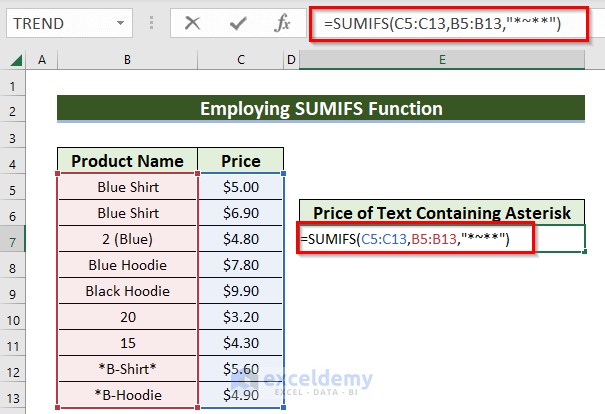Select column B header
The height and width of the screenshot is (414, 605).
(127, 61)
